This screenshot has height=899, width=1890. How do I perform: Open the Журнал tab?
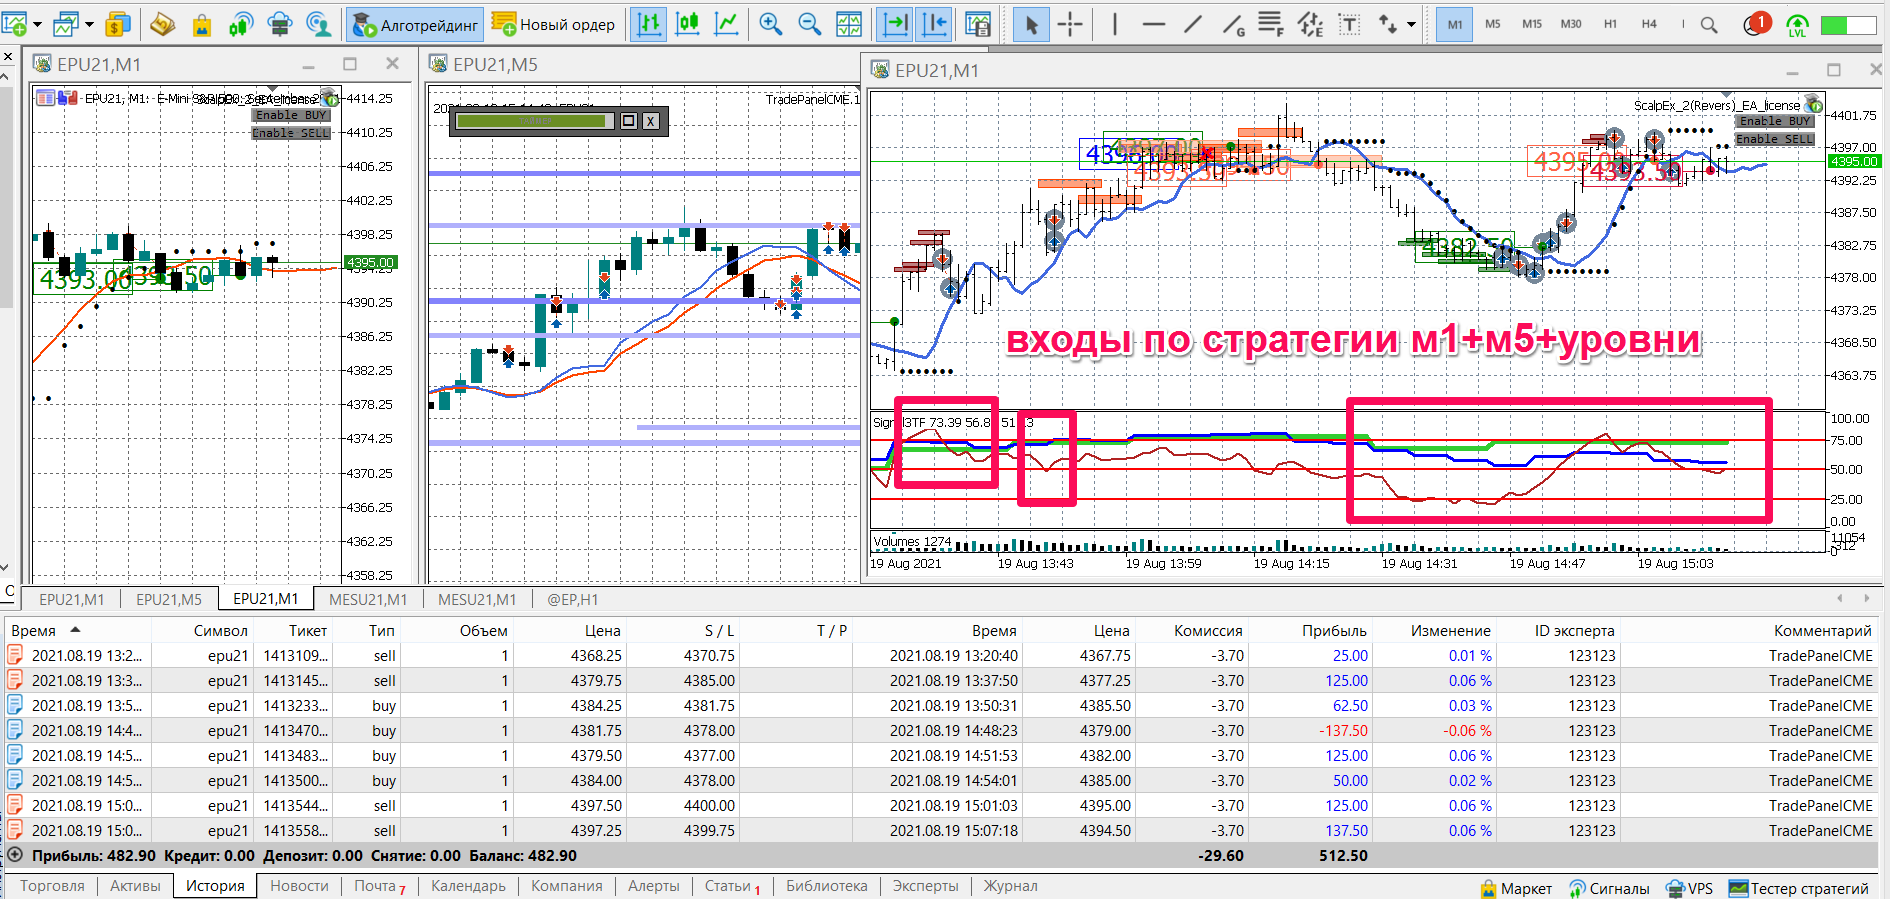[x=1011, y=886]
